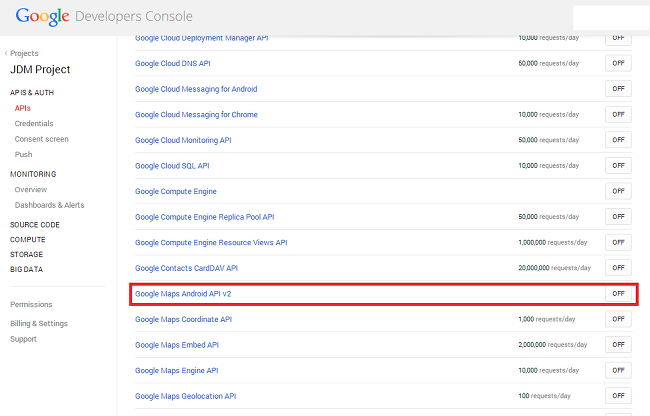This screenshot has width=650, height=416.
Task: Select the 2,000,000 requests/day quota text
Action: tap(553, 345)
